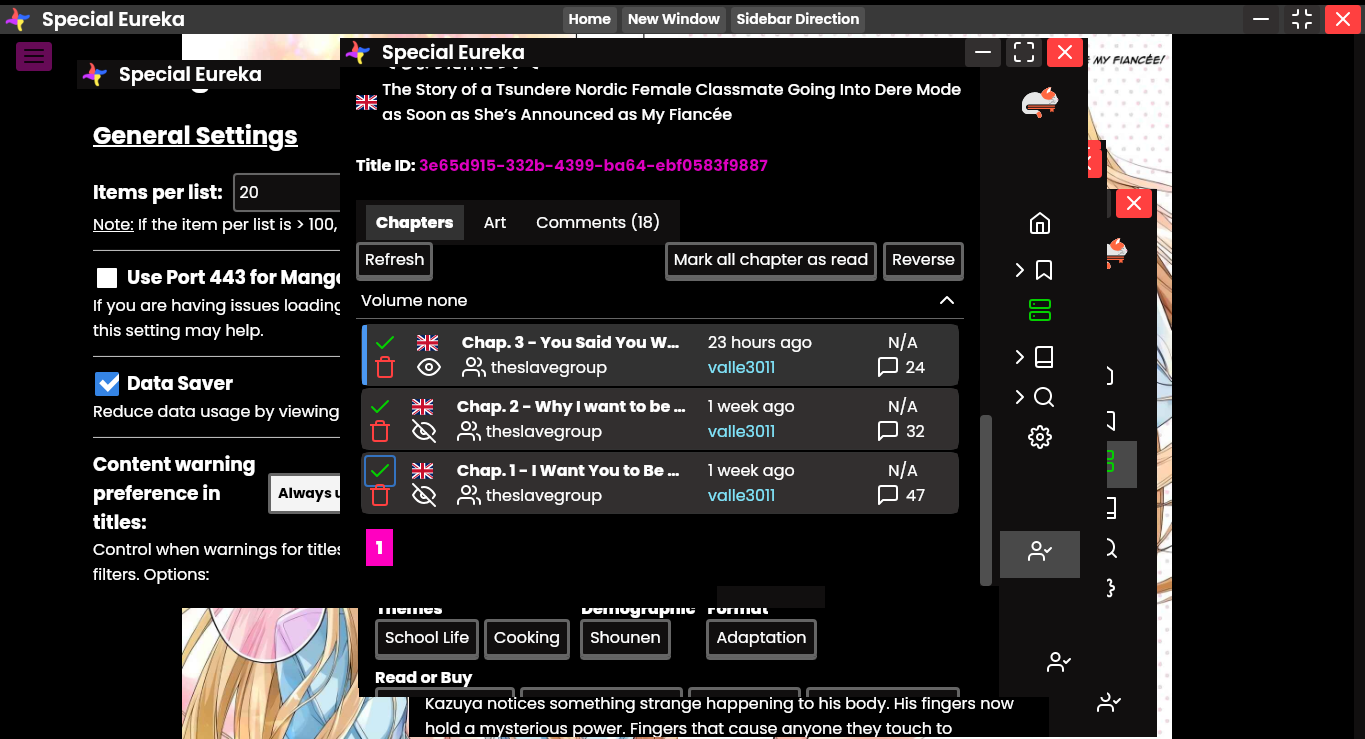Open the Comments (18) tab
This screenshot has width=1365, height=739.
[597, 223]
